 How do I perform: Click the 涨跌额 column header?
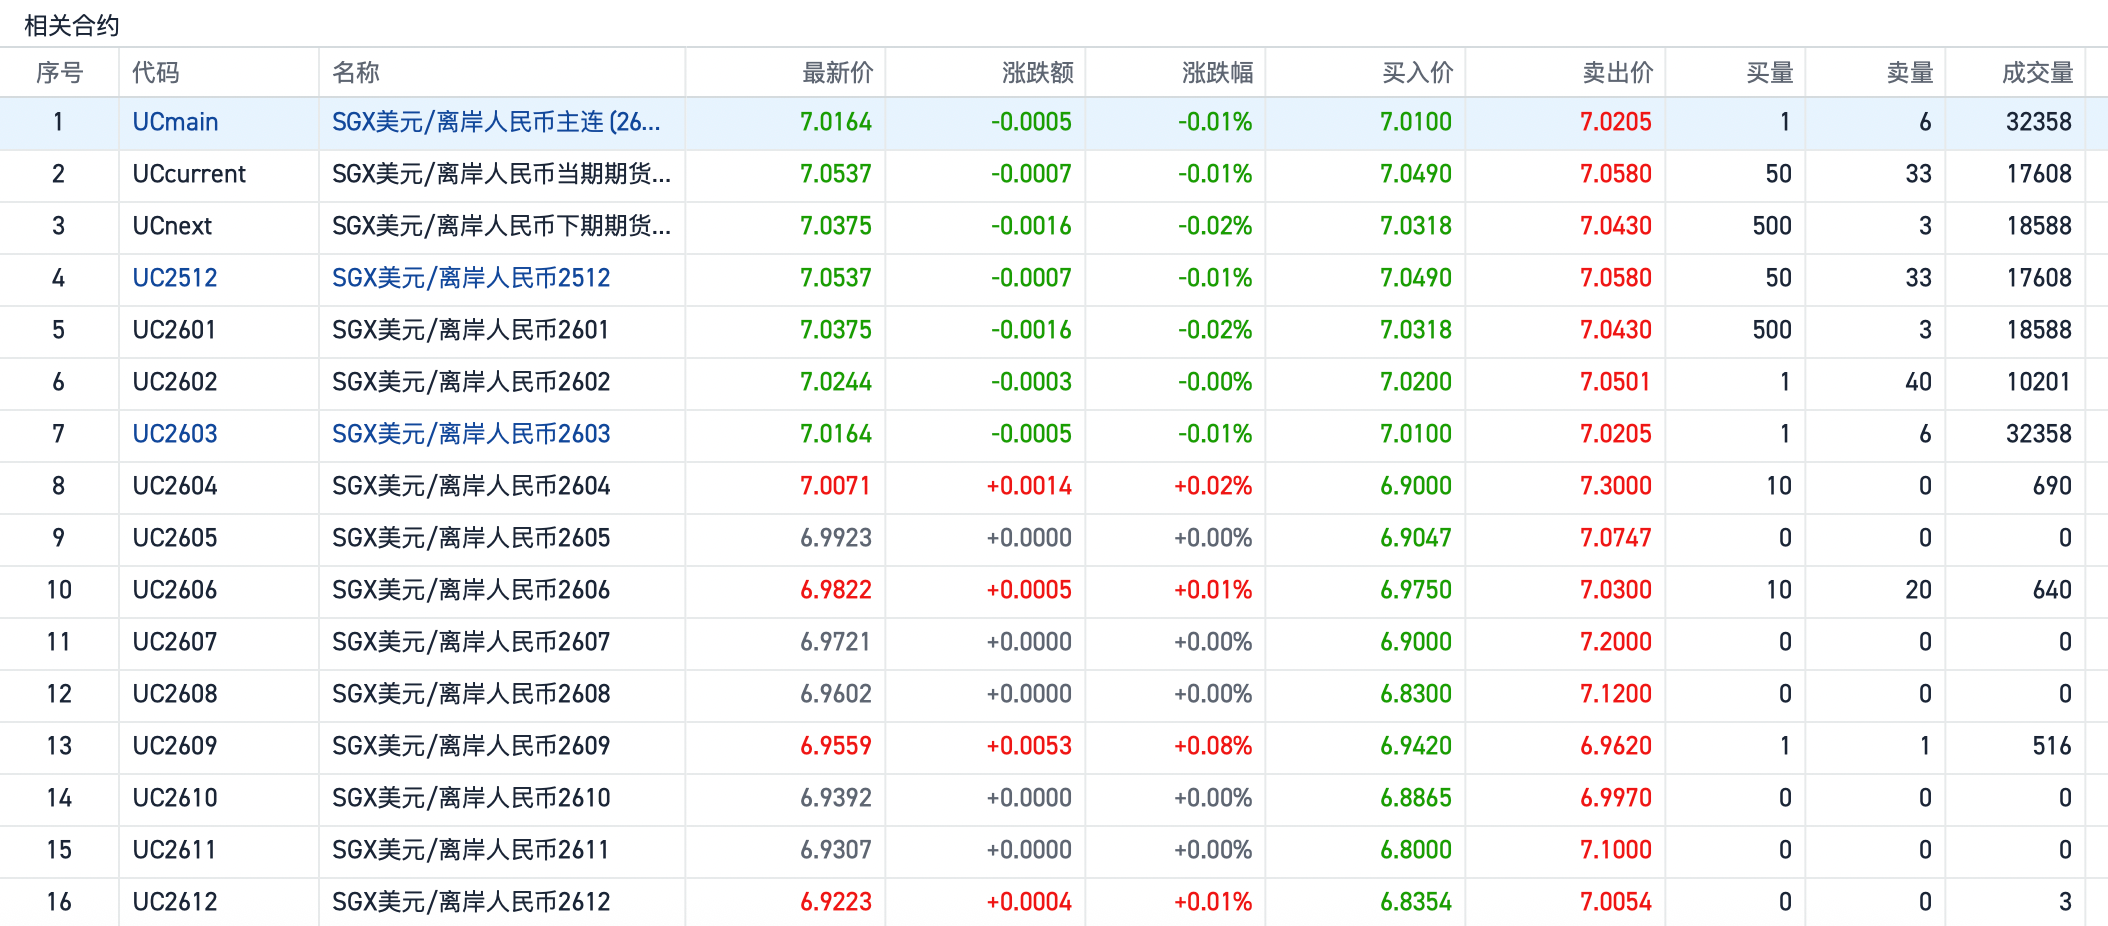pyautogui.click(x=1037, y=73)
